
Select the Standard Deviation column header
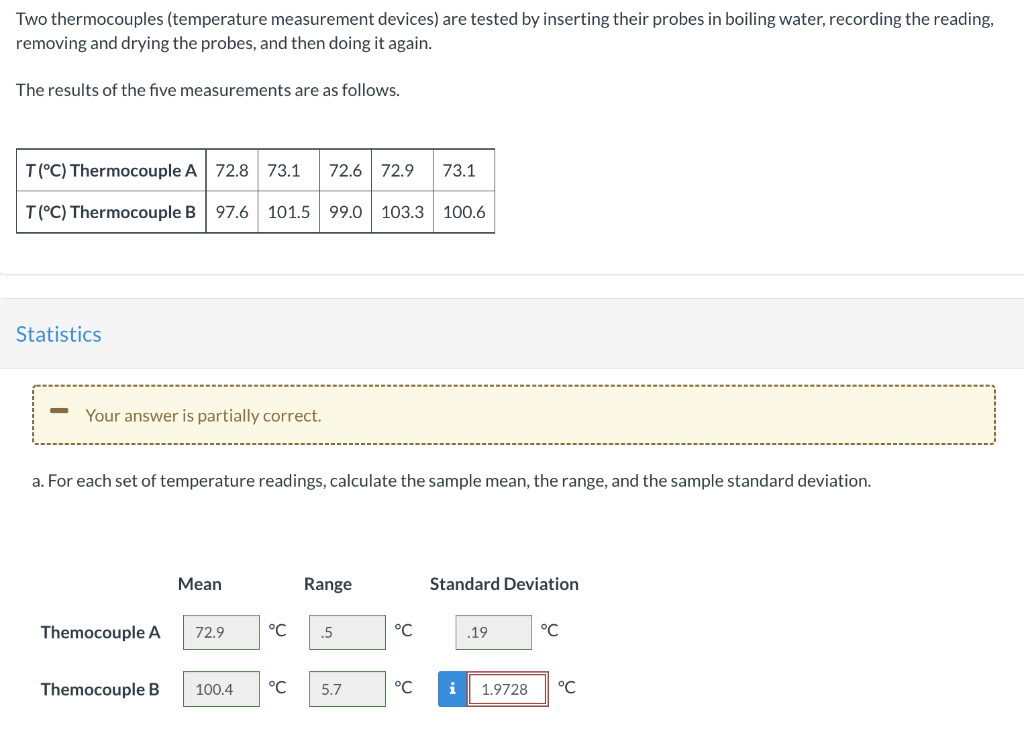point(504,584)
